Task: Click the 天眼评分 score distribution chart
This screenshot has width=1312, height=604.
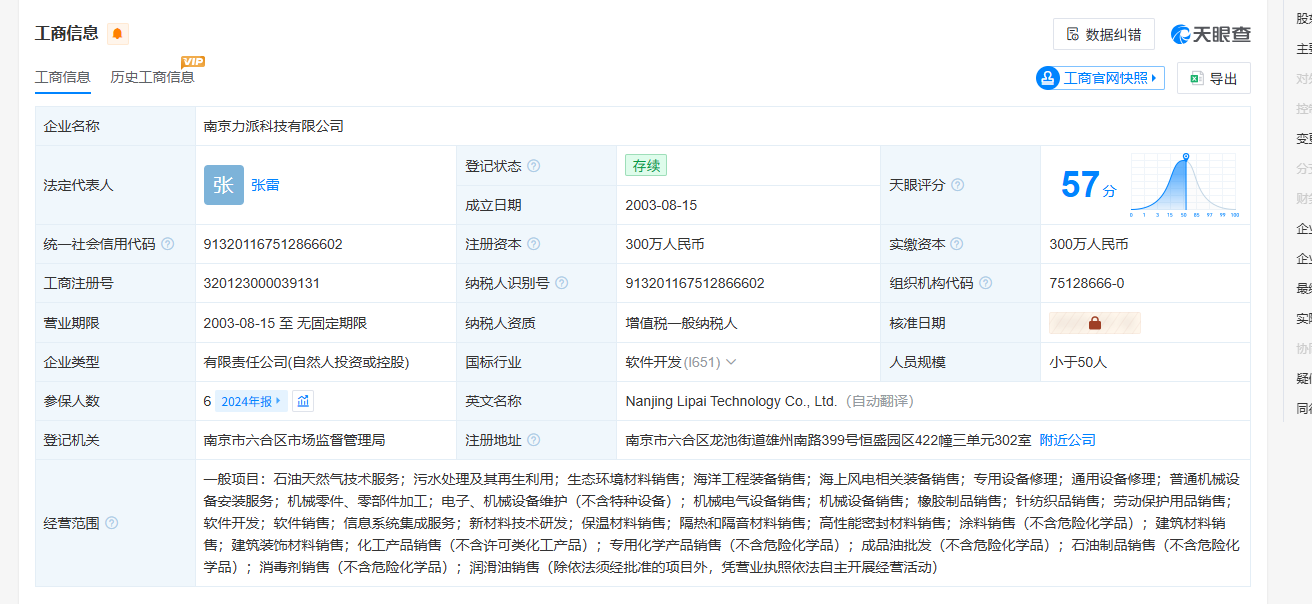Action: [x=1184, y=185]
